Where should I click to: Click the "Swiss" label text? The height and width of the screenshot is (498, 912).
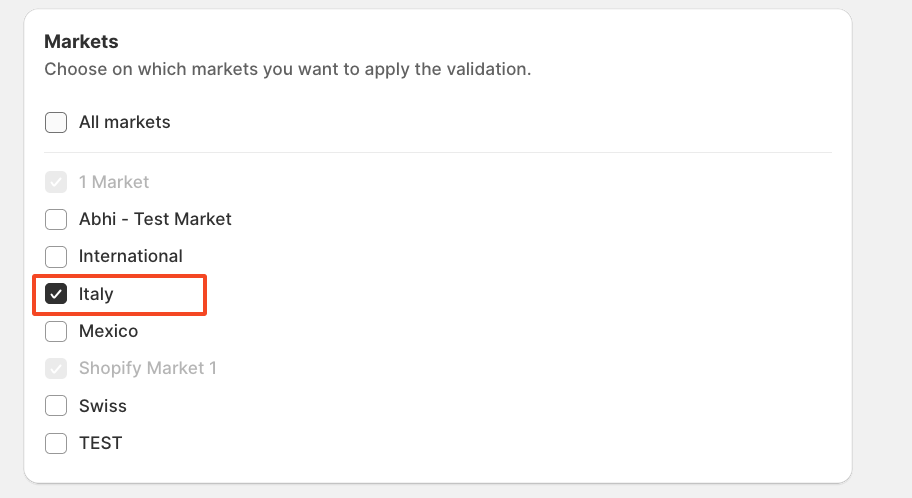[x=103, y=406]
